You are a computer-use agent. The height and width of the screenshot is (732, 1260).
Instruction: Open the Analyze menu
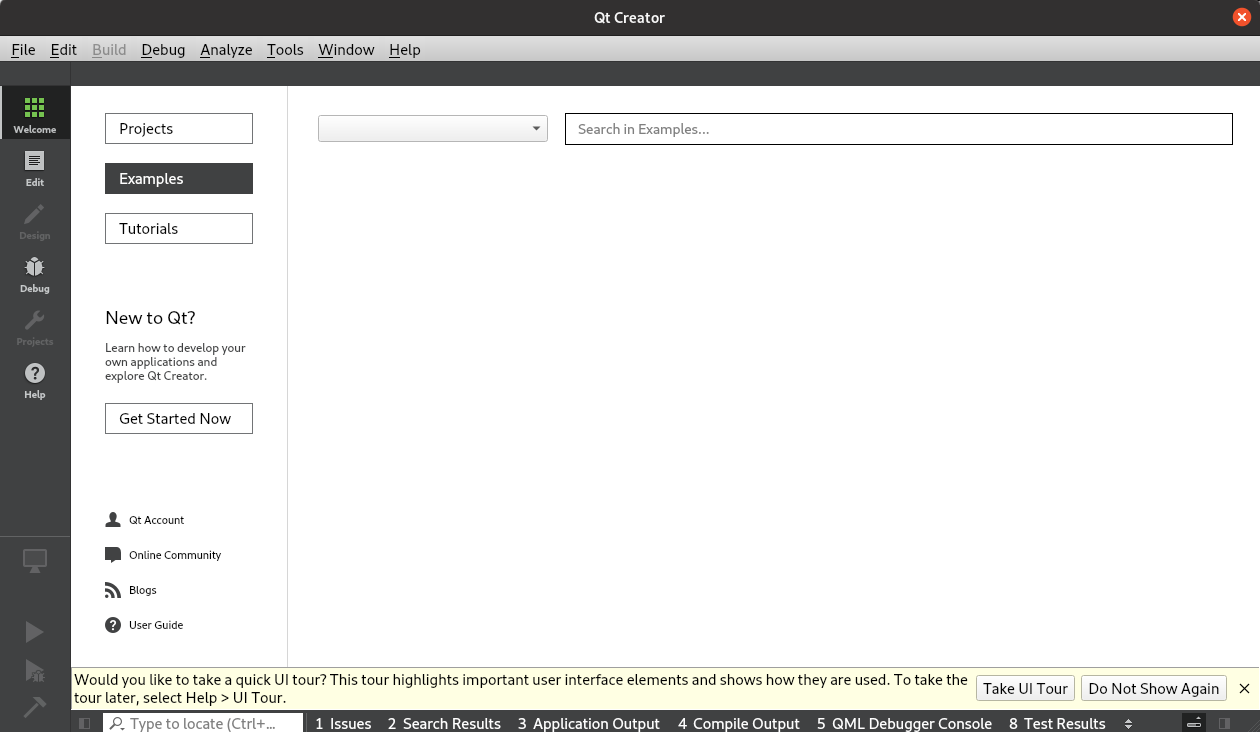pyautogui.click(x=226, y=49)
